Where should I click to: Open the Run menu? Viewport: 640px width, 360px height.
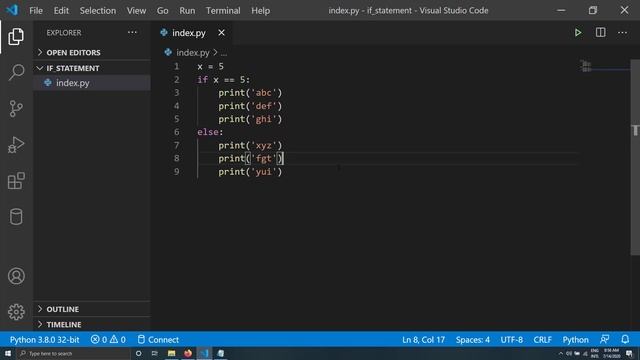[x=187, y=11]
